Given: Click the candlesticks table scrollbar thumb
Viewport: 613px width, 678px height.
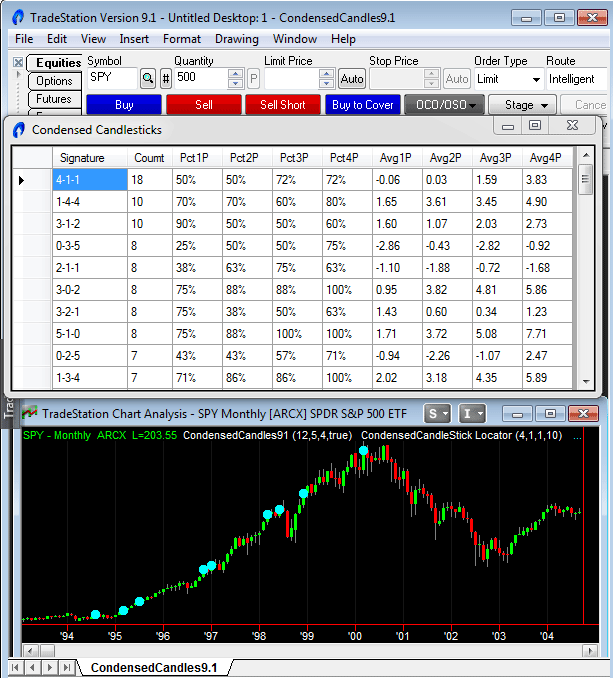Looking at the screenshot, I should 585,179.
